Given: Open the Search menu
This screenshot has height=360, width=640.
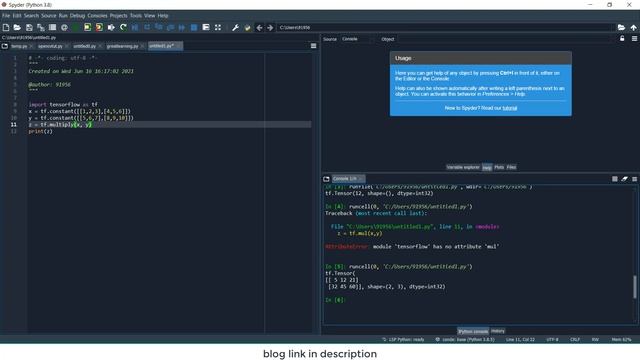Looking at the screenshot, I should coord(31,16).
